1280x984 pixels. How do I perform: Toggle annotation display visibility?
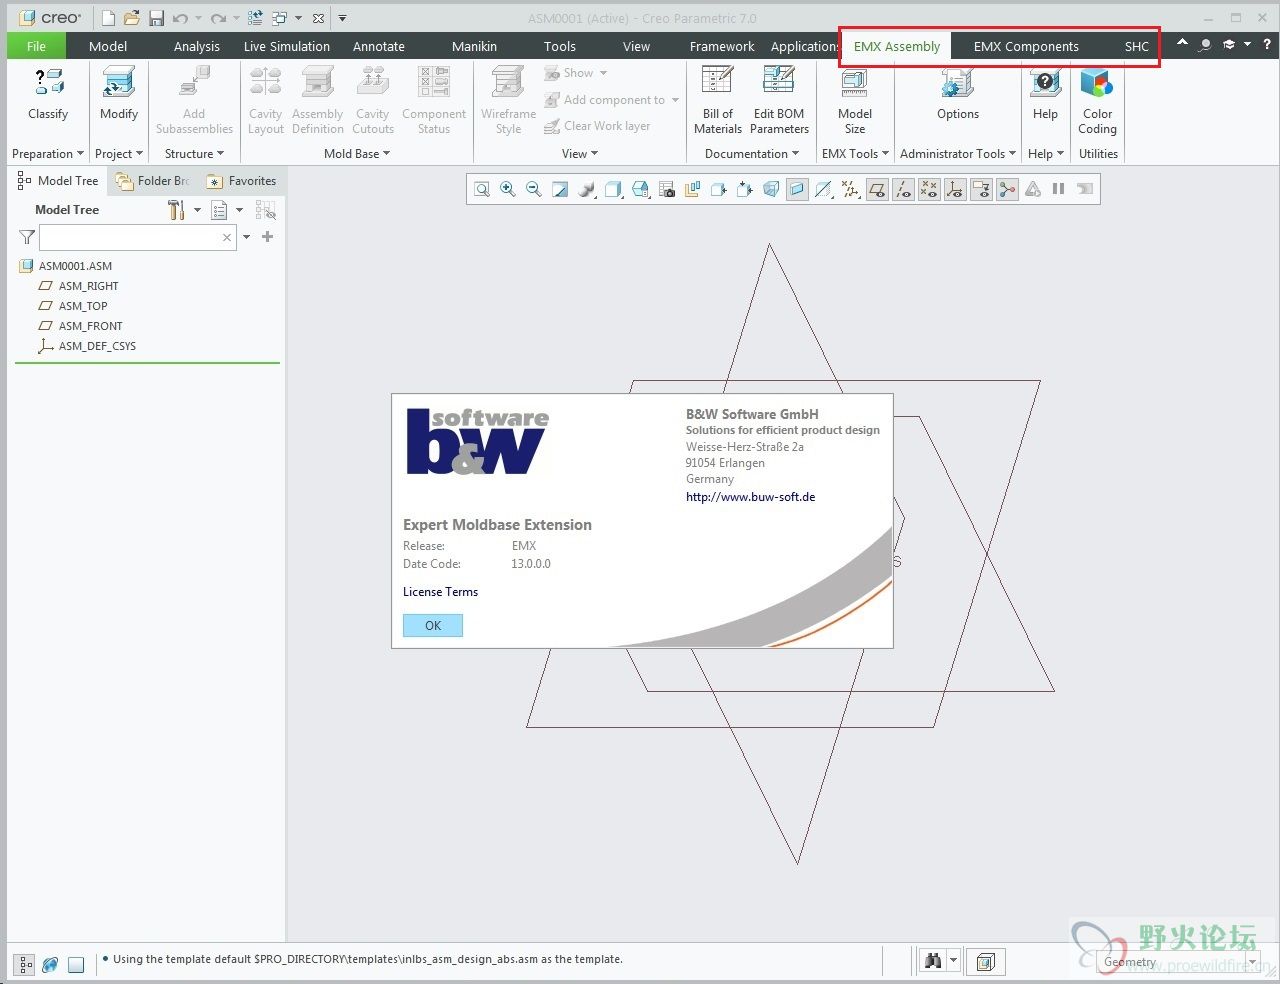pos(981,189)
